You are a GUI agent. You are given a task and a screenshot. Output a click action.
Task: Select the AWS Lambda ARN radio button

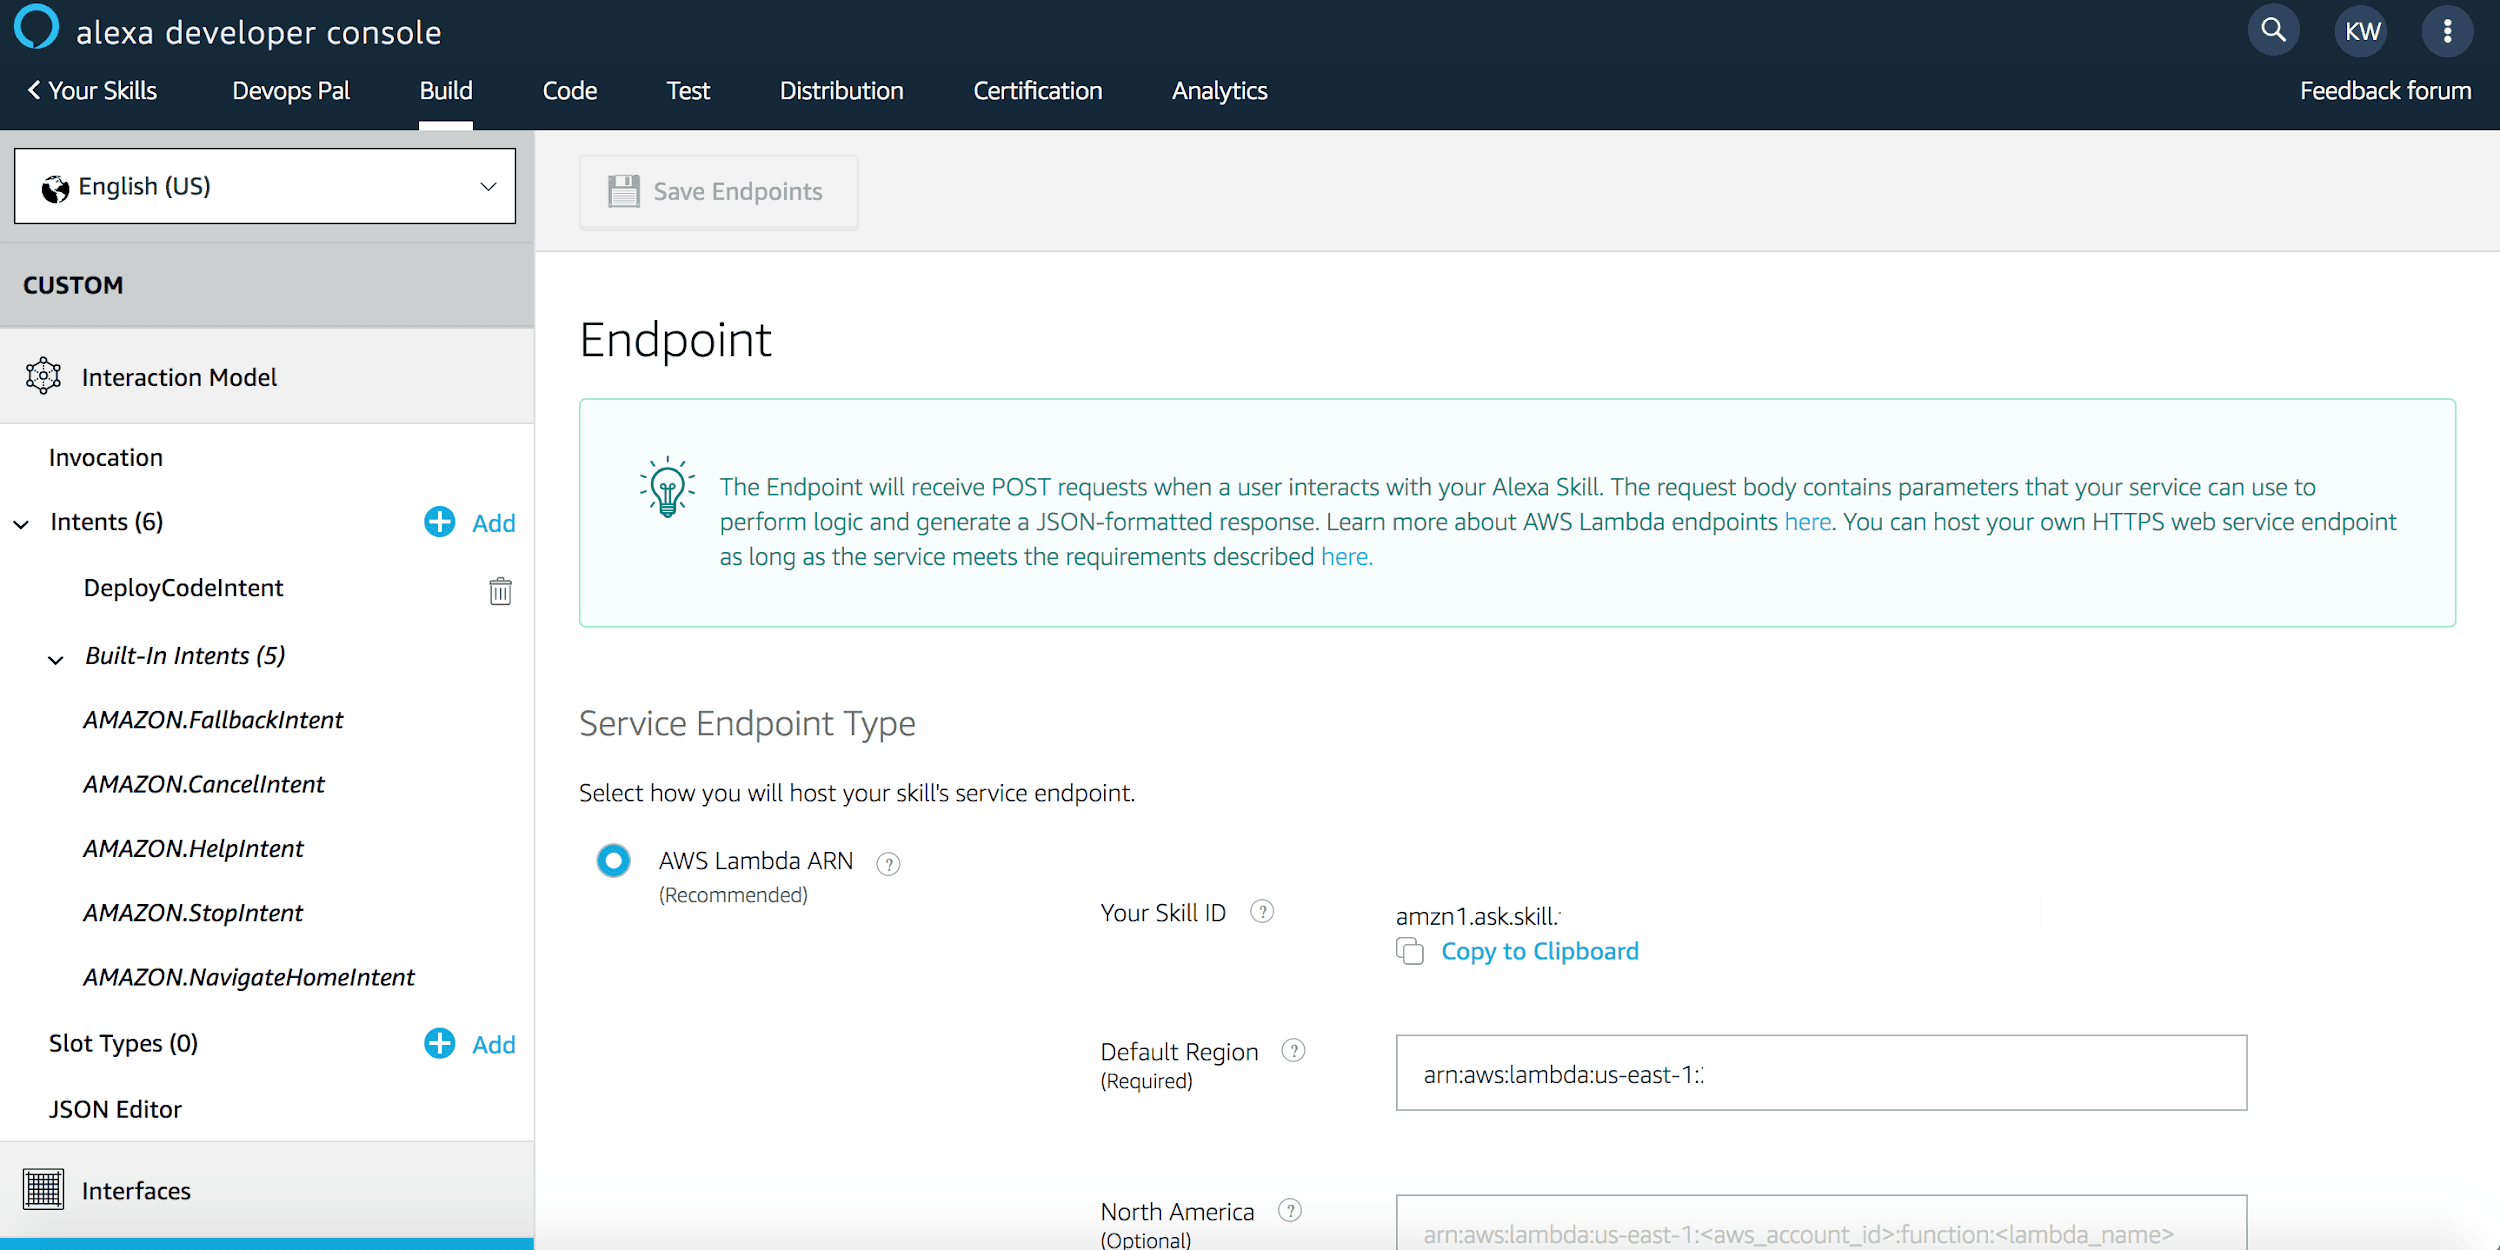(613, 860)
